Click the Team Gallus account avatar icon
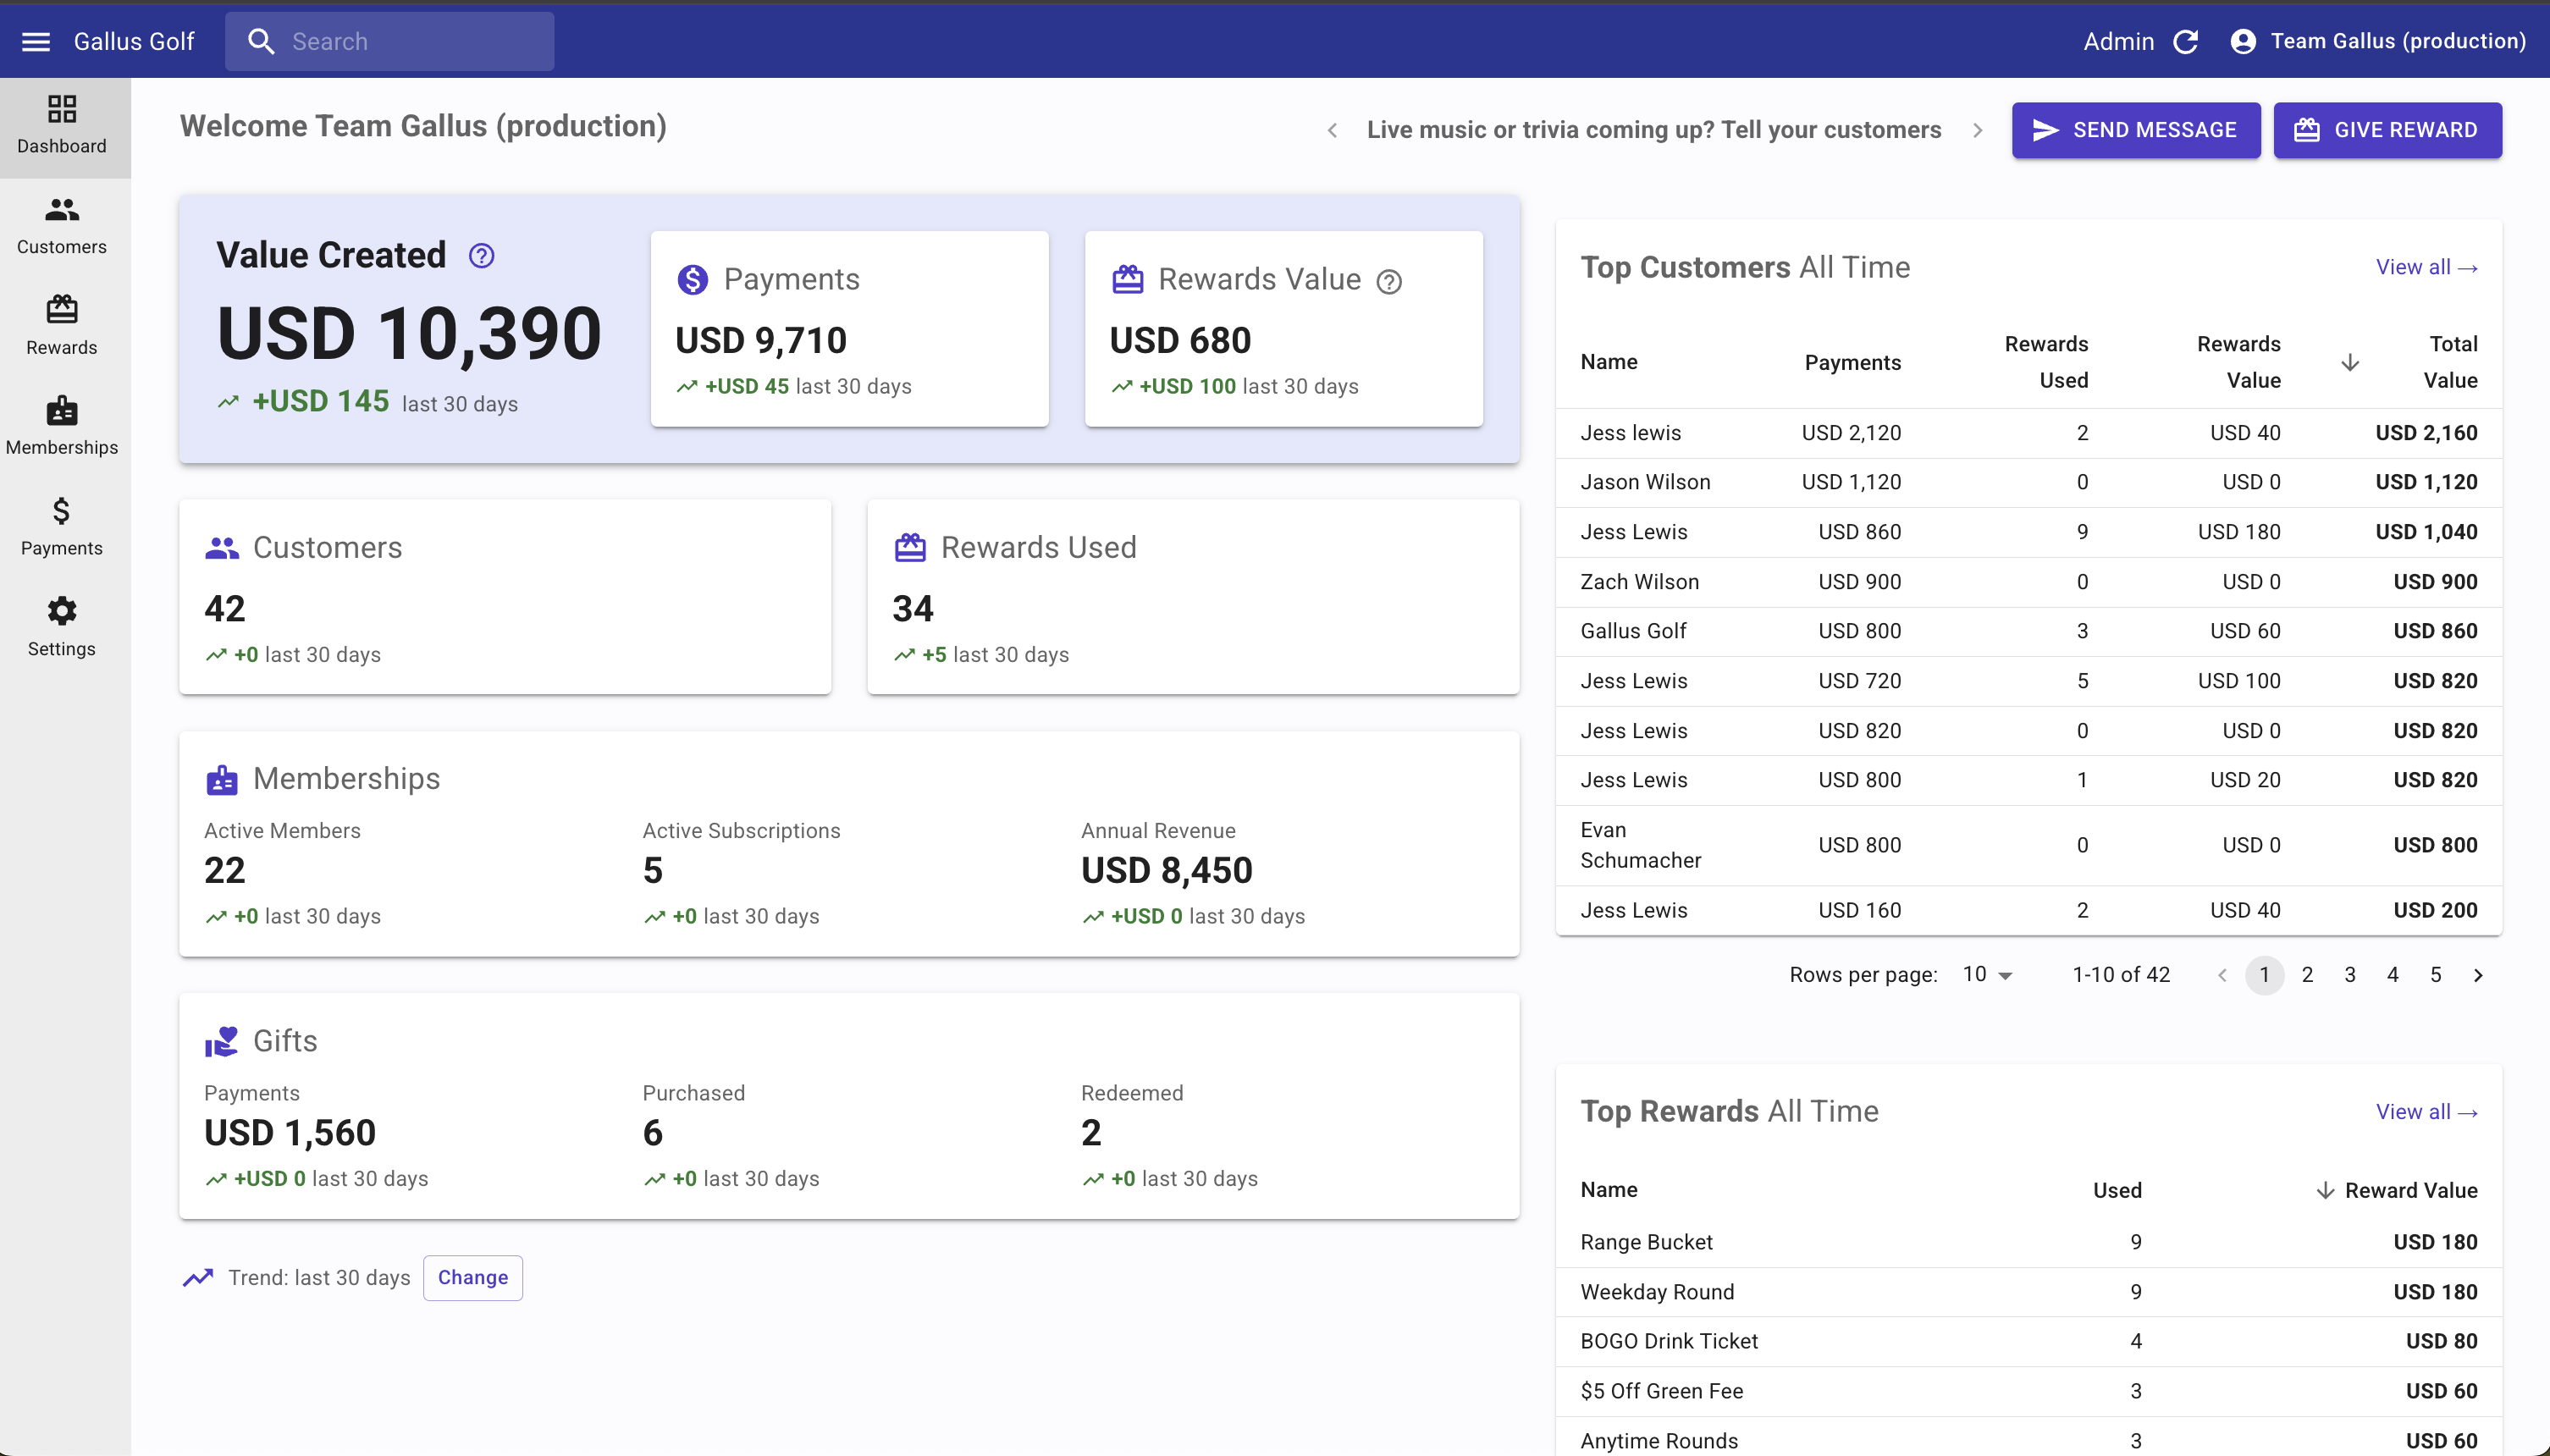Image resolution: width=2550 pixels, height=1456 pixels. tap(2243, 41)
